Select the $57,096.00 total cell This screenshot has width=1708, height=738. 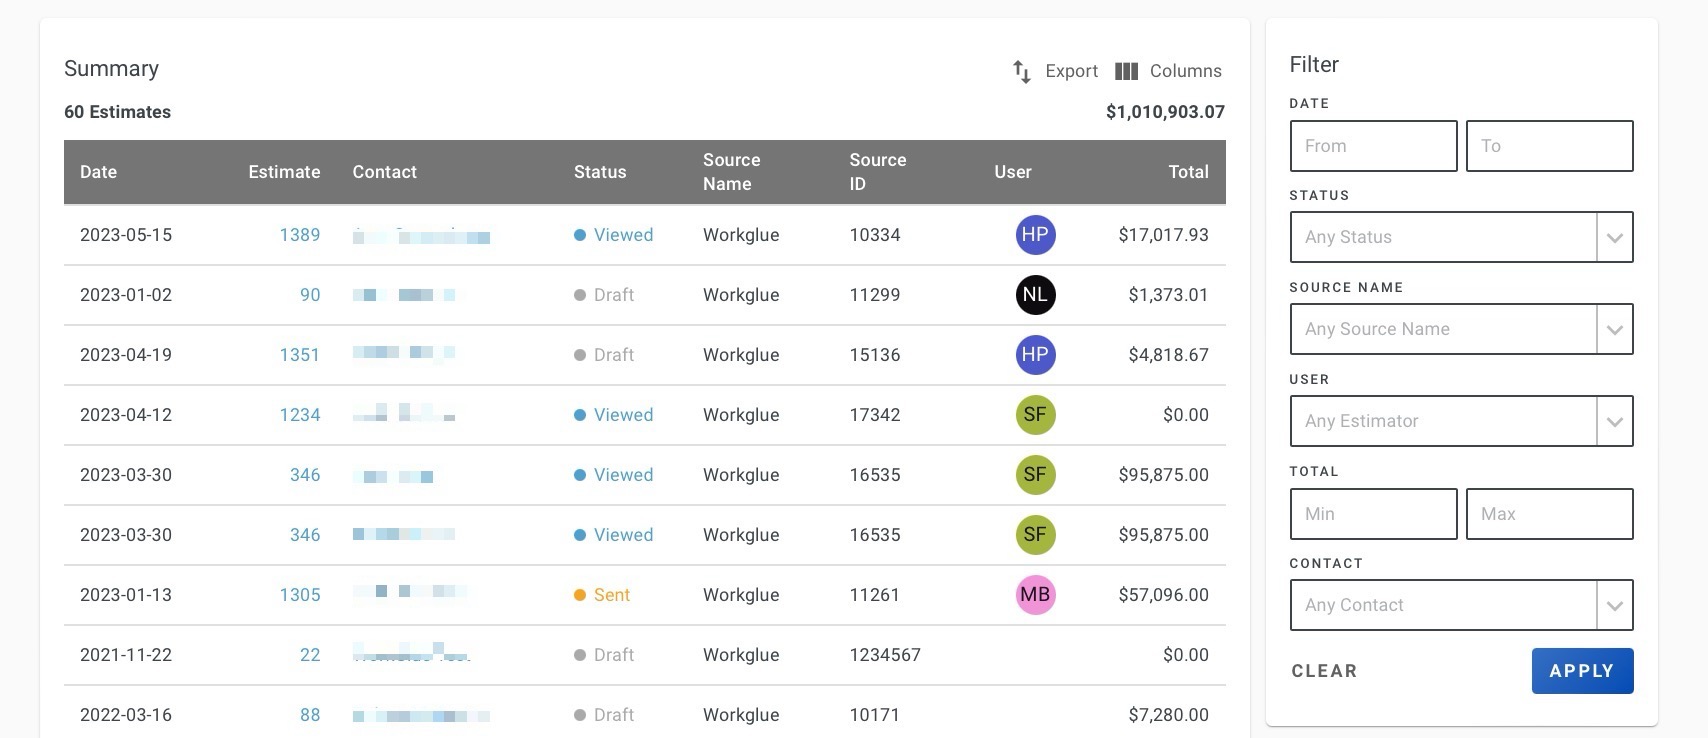point(1163,595)
